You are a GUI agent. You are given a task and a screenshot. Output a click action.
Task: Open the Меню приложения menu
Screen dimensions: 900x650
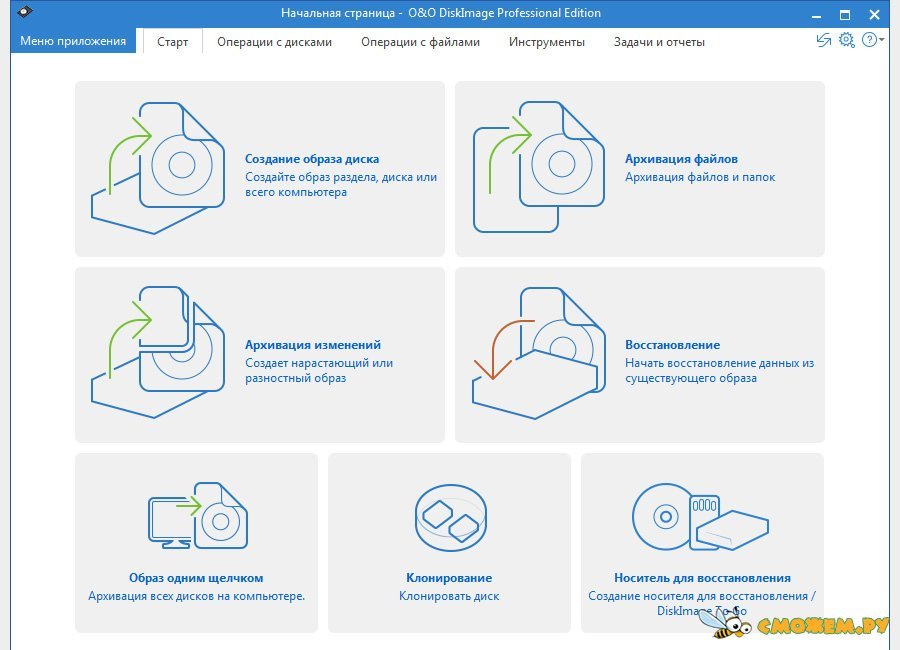pyautogui.click(x=73, y=41)
